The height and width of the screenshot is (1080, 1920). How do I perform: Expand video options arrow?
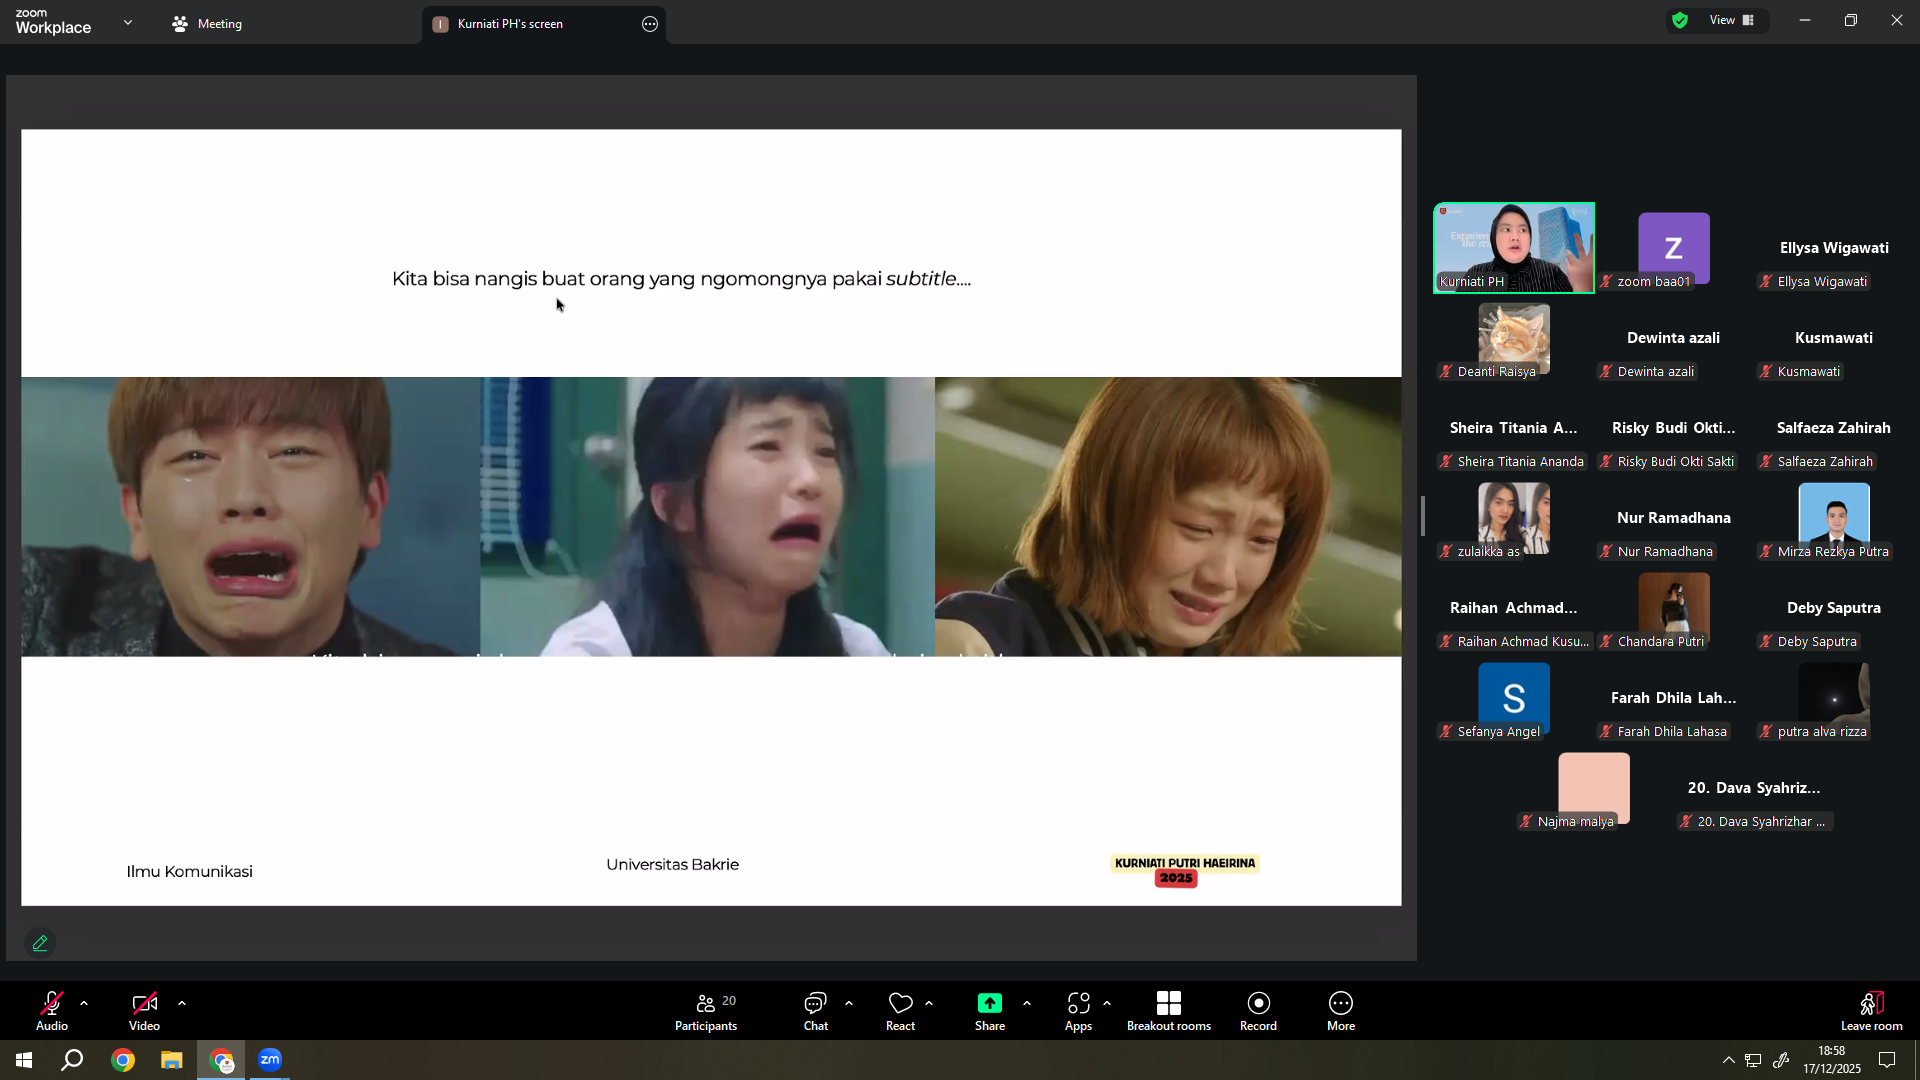click(182, 1003)
